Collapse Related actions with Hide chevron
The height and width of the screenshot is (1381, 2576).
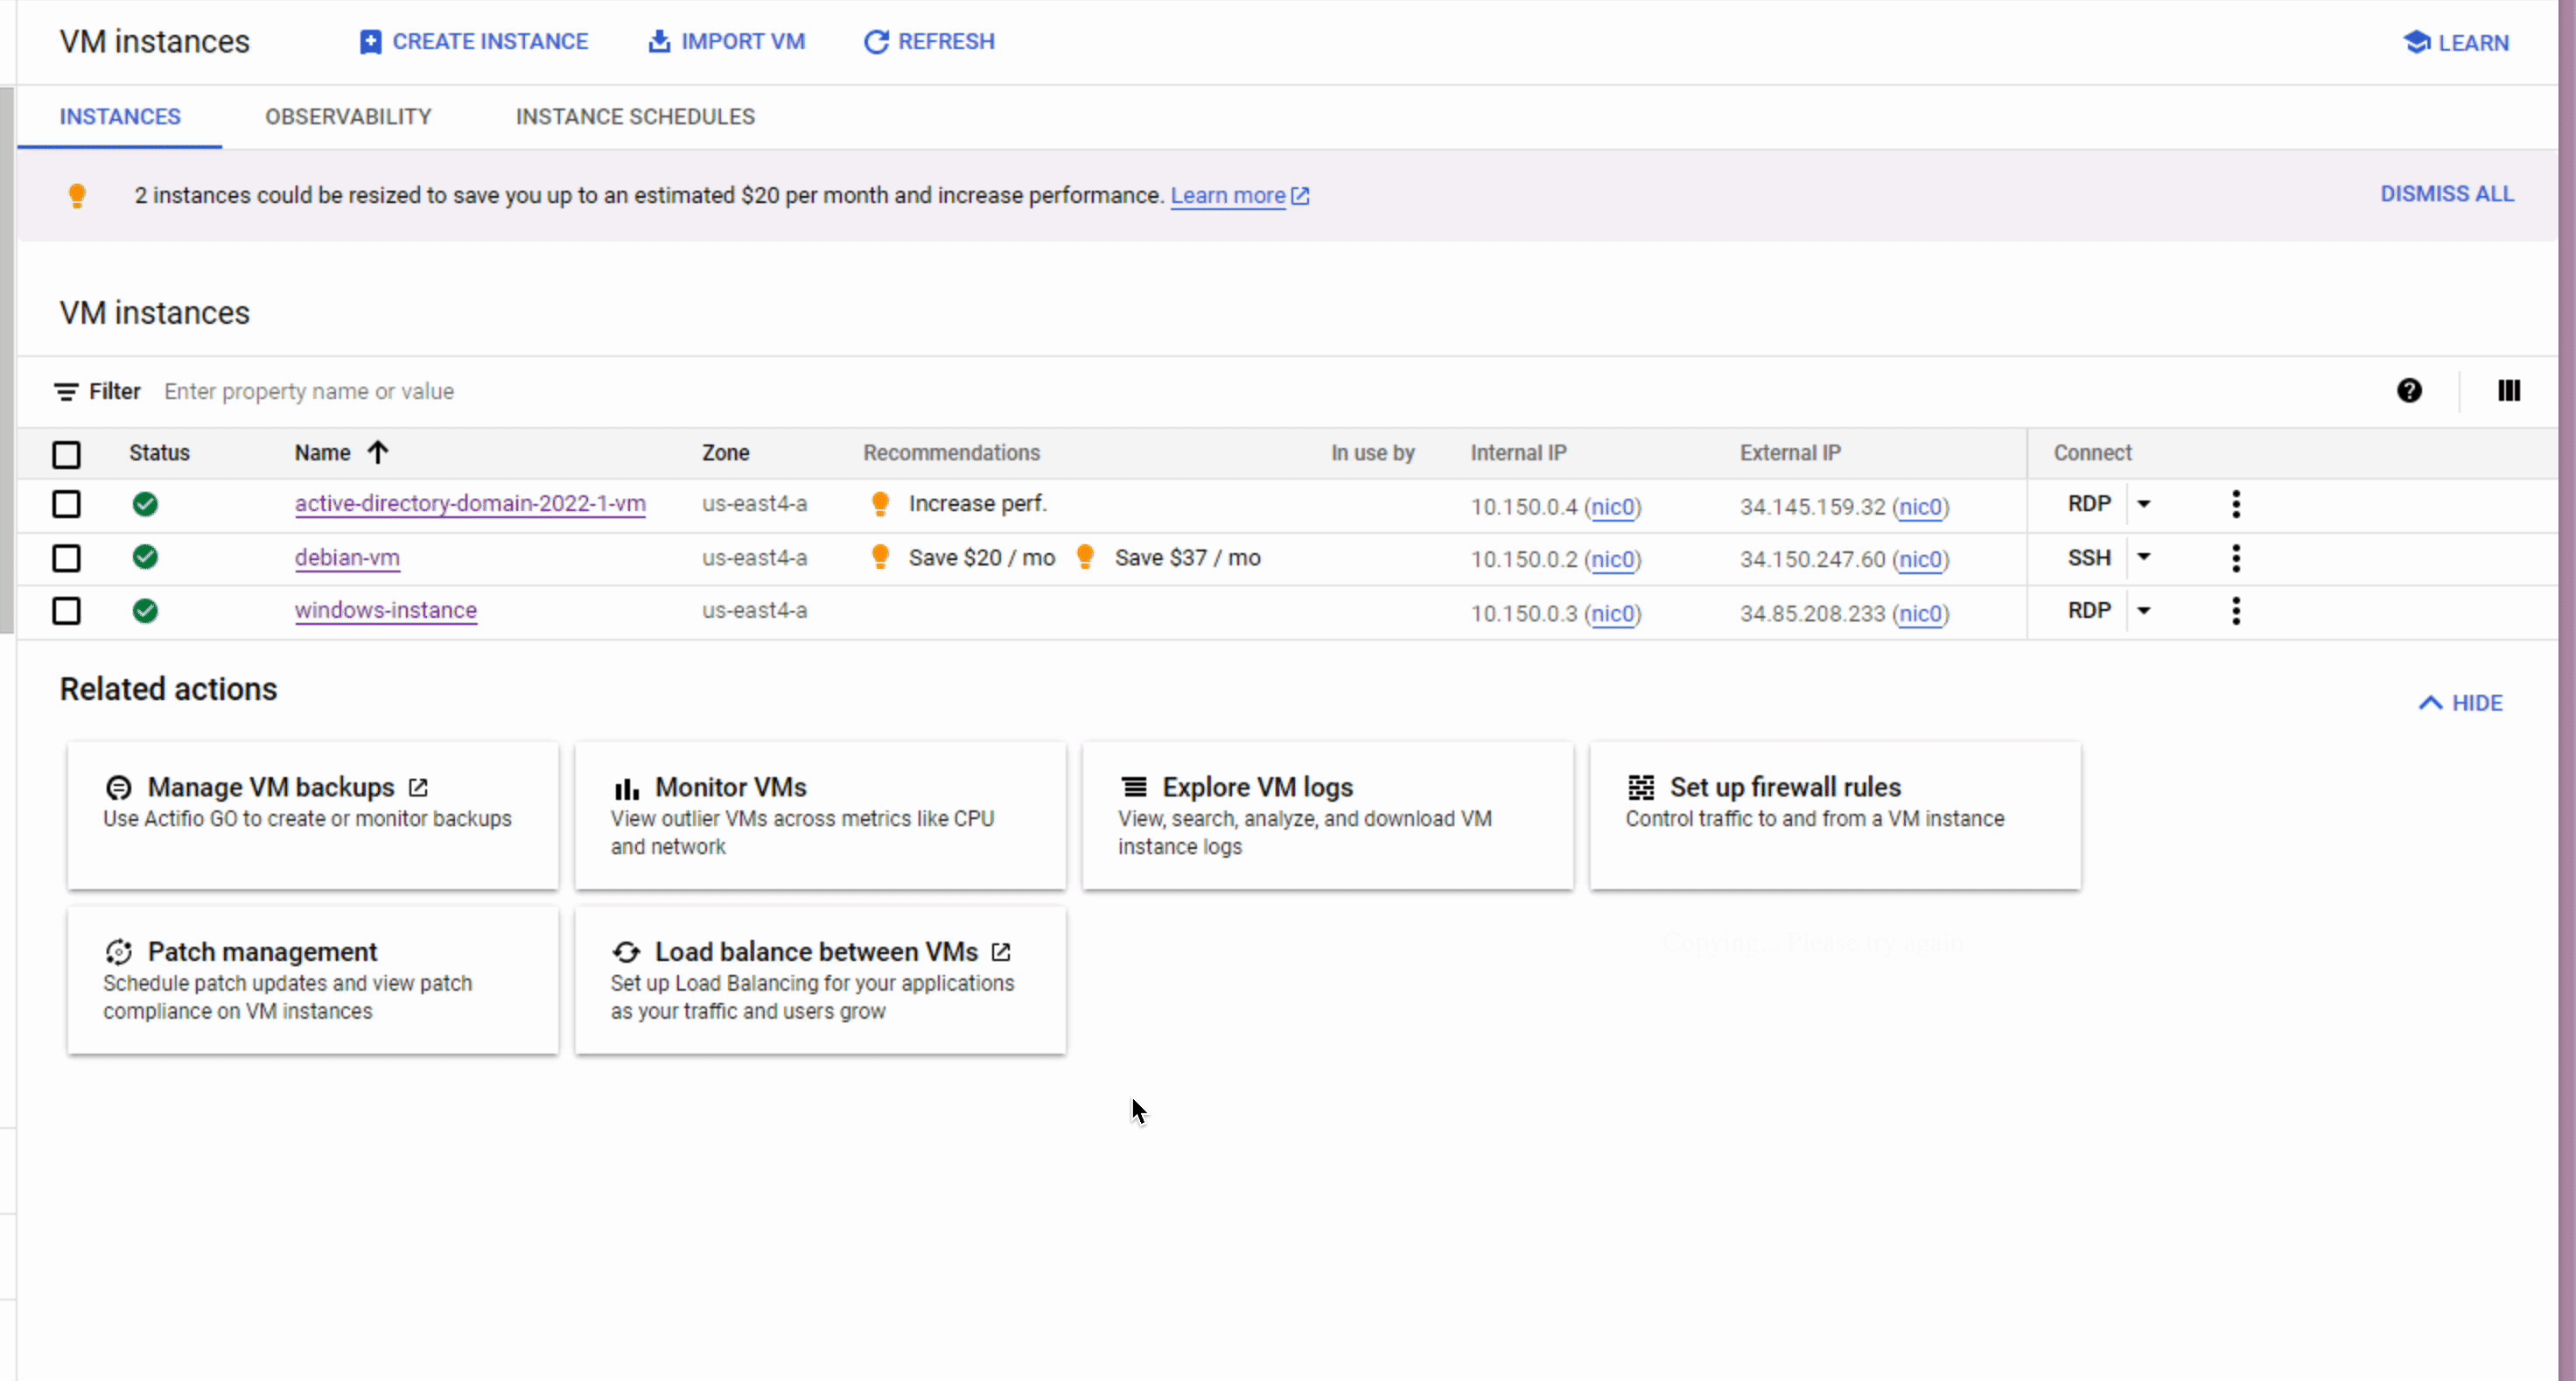[2430, 703]
